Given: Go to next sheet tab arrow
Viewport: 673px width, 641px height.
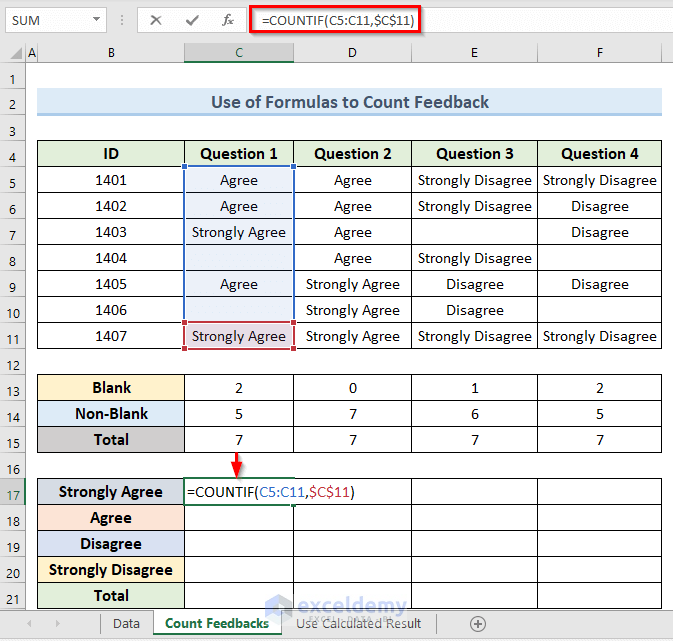Looking at the screenshot, I should point(58,623).
